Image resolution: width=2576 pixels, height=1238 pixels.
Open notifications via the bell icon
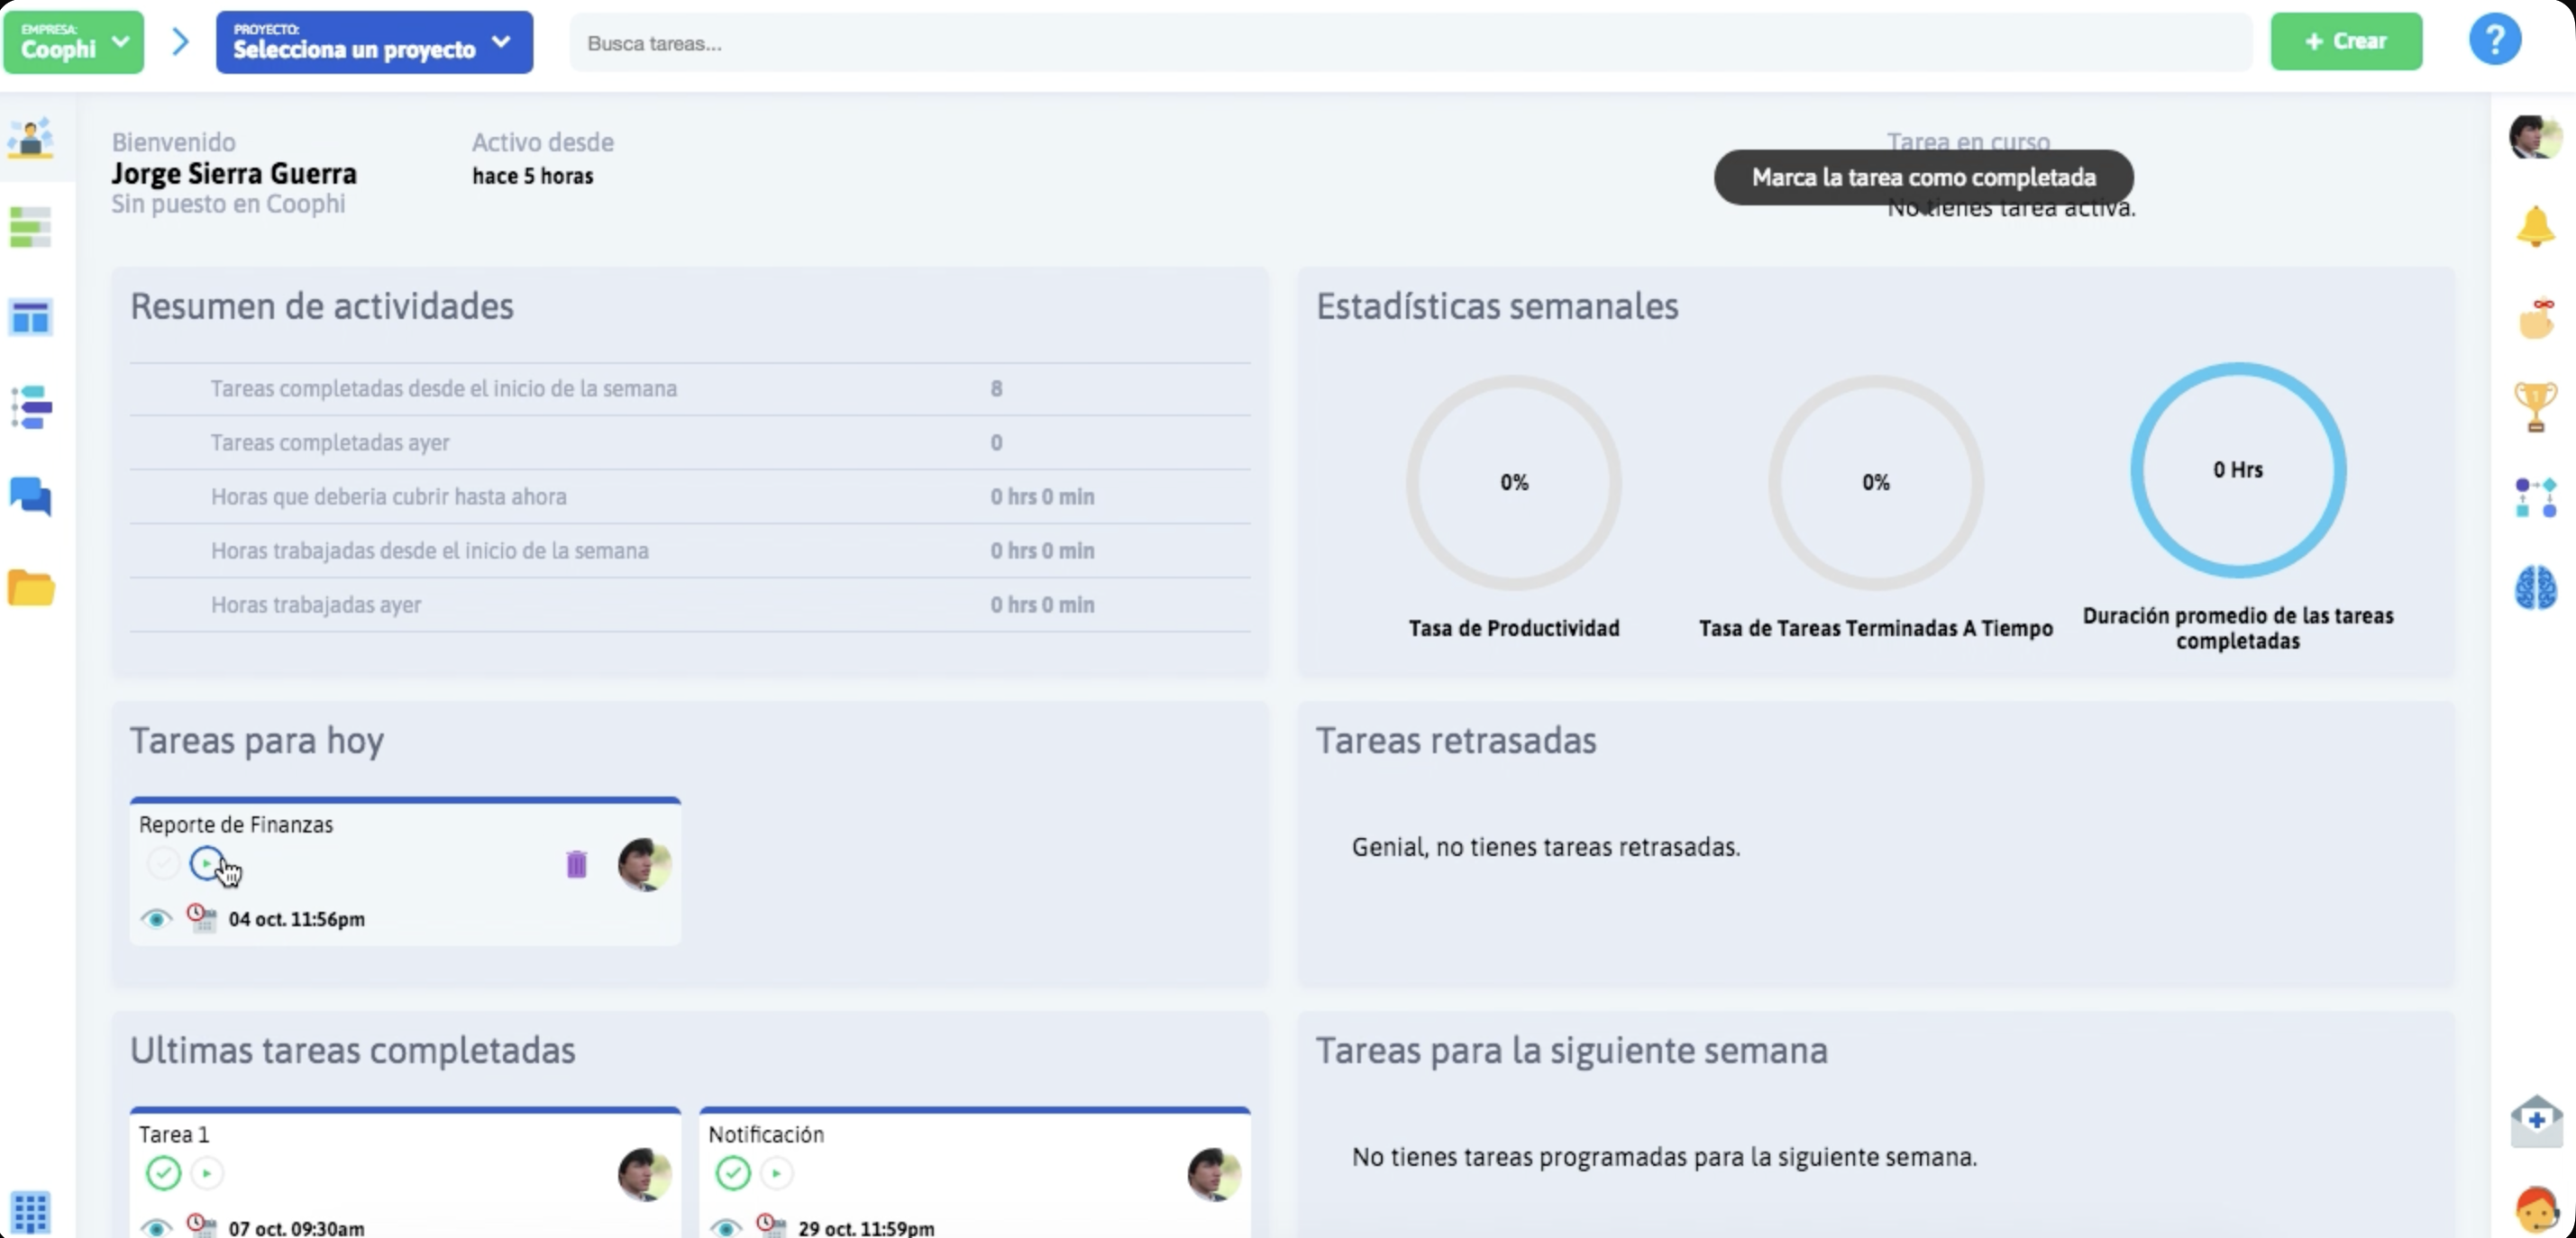2535,227
